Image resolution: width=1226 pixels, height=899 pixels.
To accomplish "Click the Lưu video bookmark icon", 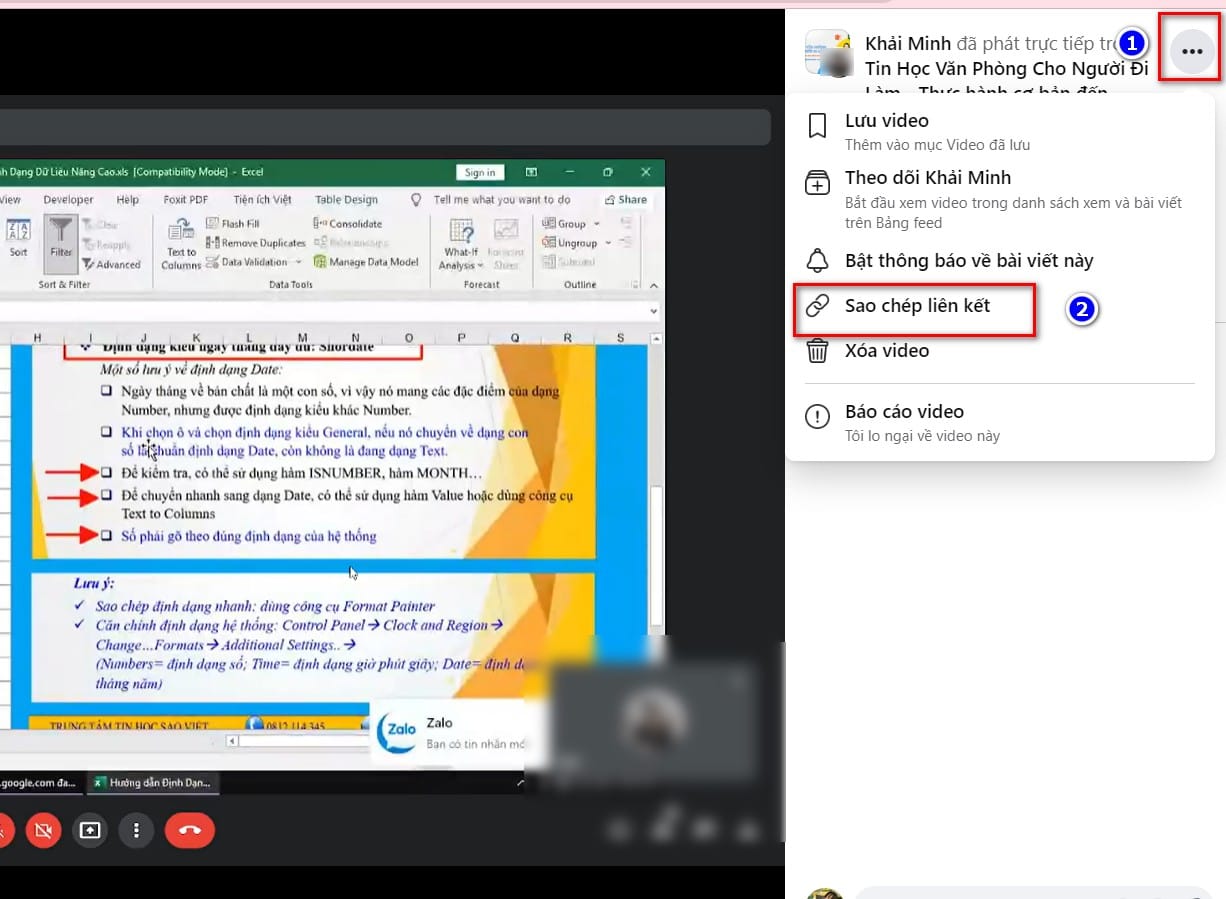I will coord(817,125).
